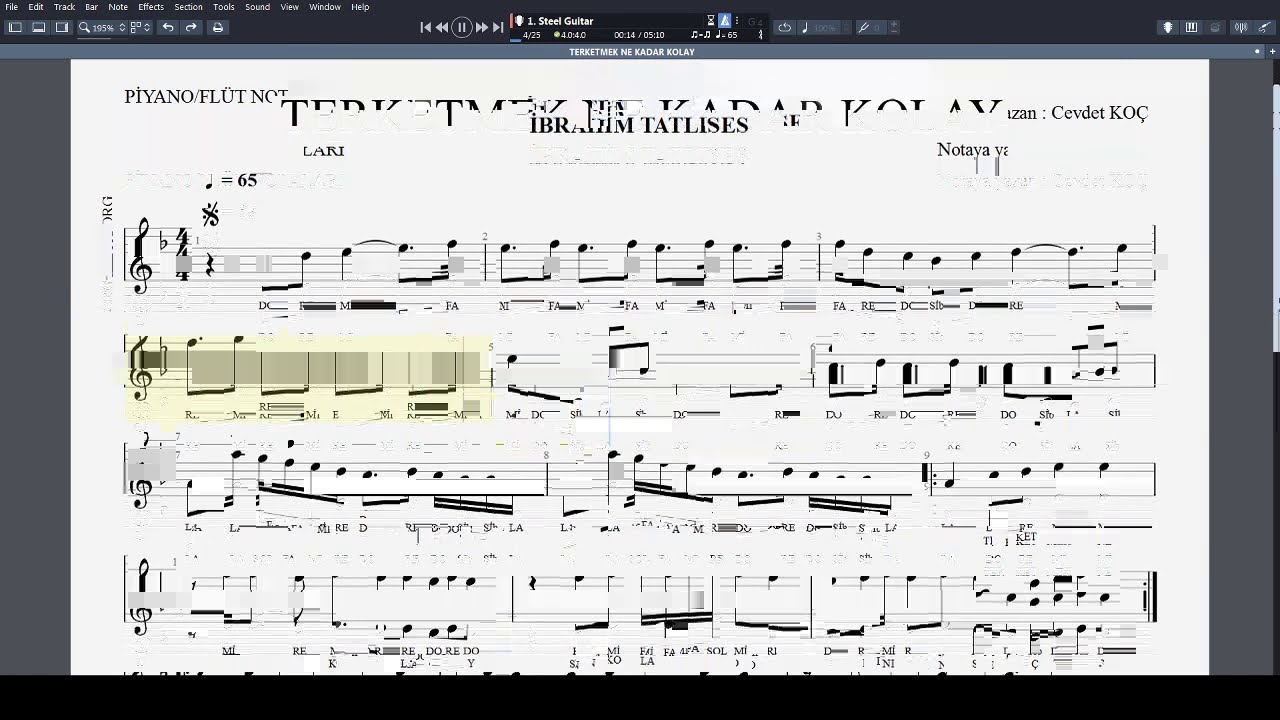Toggle the bottom global view panel
1280x720 pixels.
[38, 27]
